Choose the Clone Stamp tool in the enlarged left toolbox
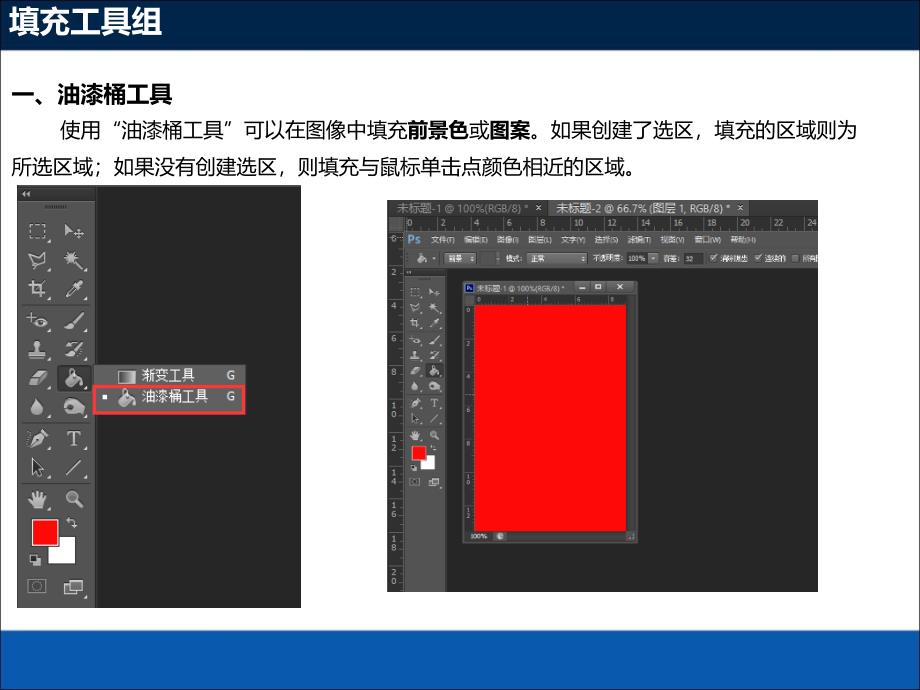 [x=38, y=349]
